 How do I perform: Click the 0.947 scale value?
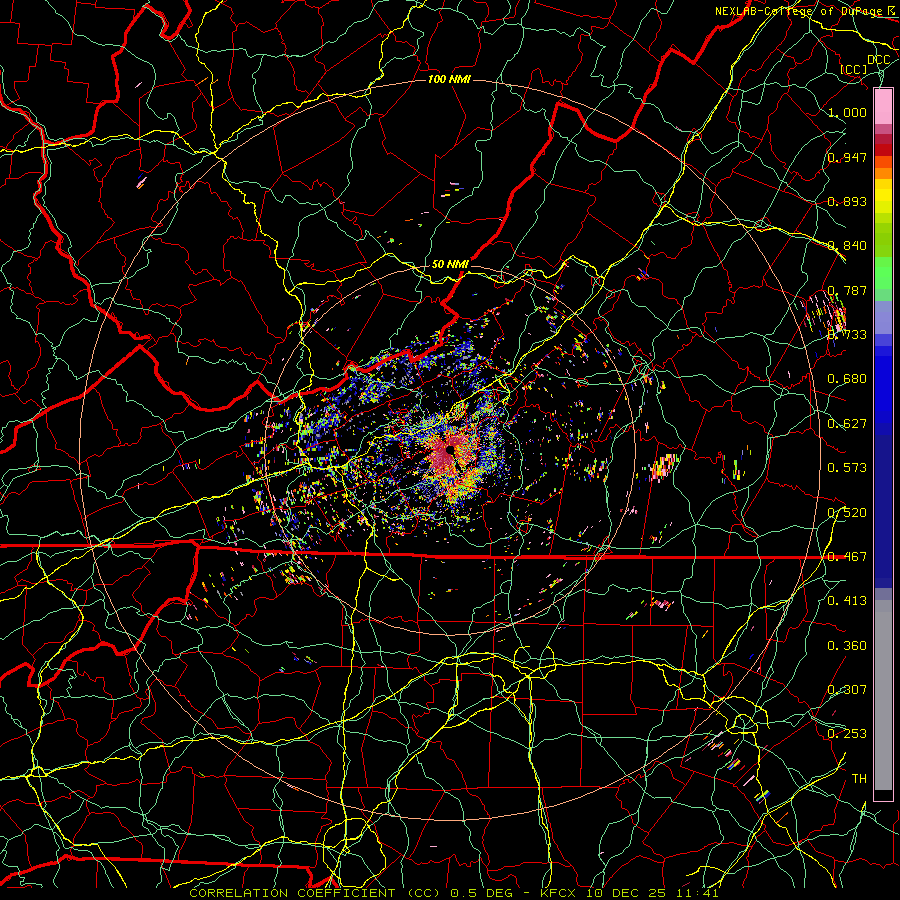847,157
